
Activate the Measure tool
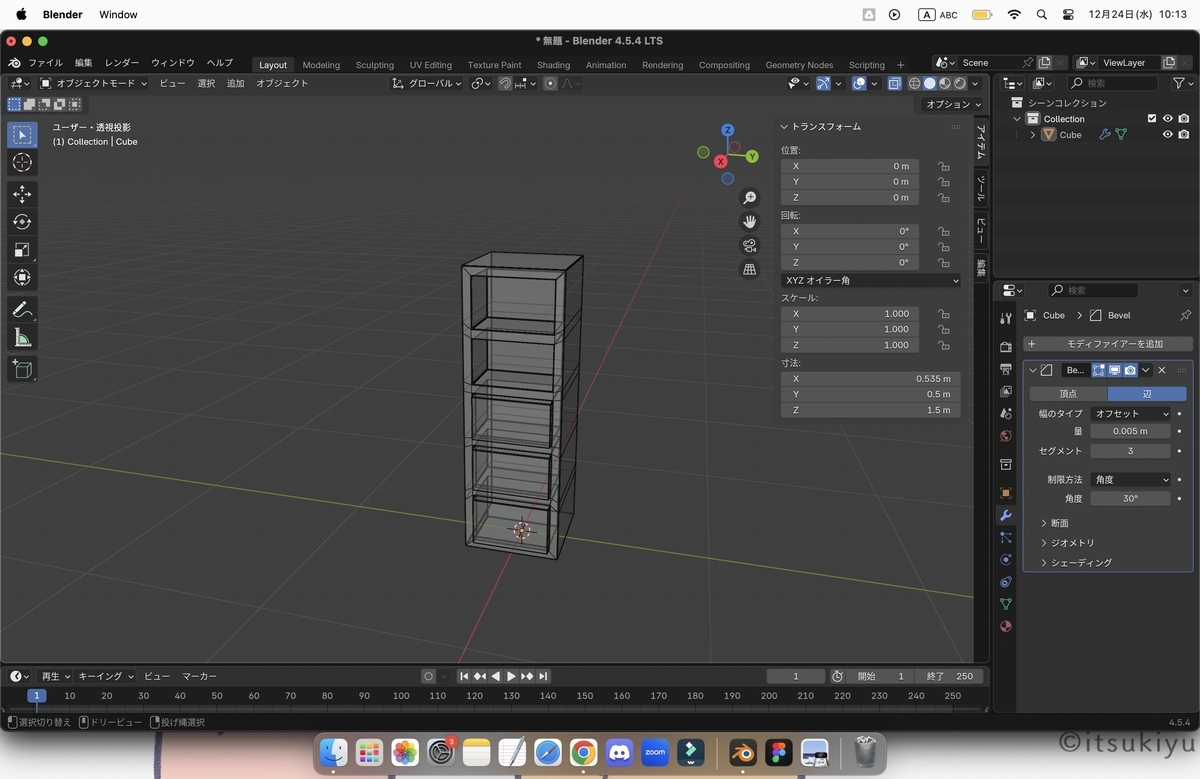[x=22, y=338]
